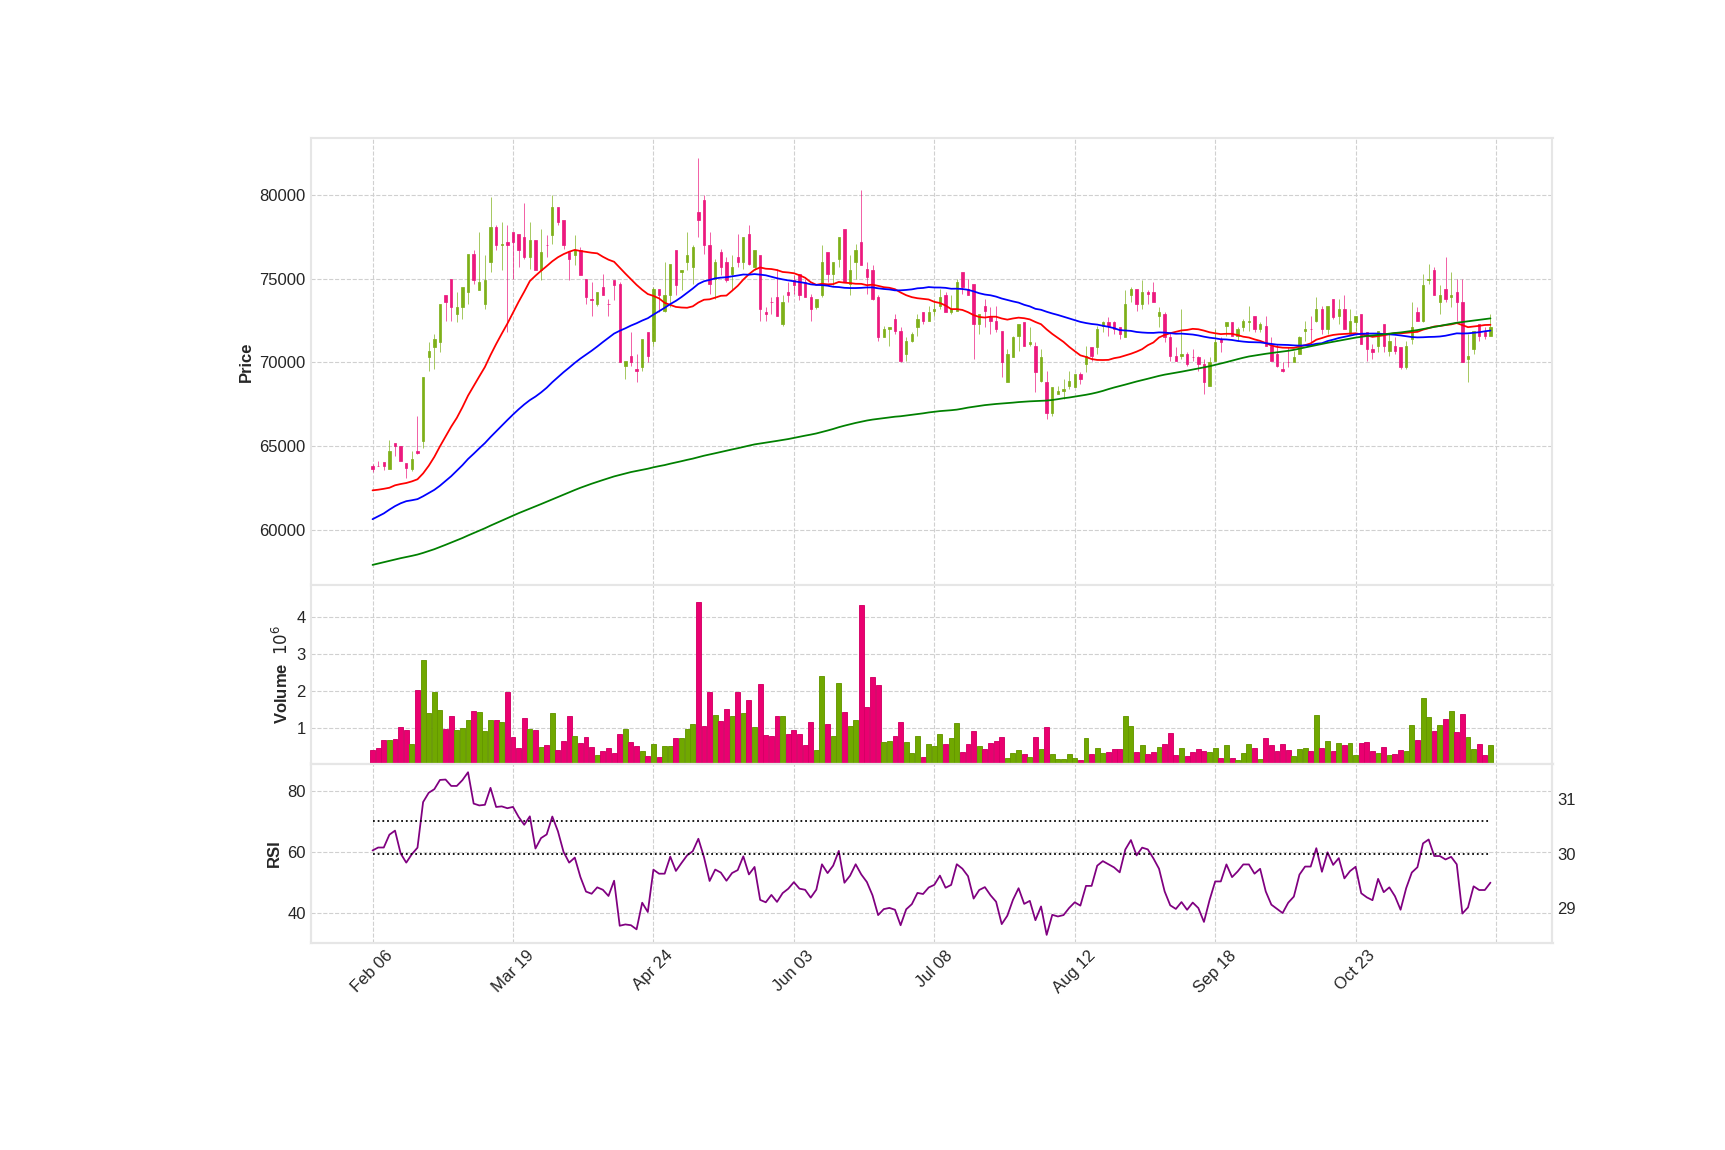Click the right-axis 31 label
This screenshot has height=1150, width=1725.
tap(1567, 800)
